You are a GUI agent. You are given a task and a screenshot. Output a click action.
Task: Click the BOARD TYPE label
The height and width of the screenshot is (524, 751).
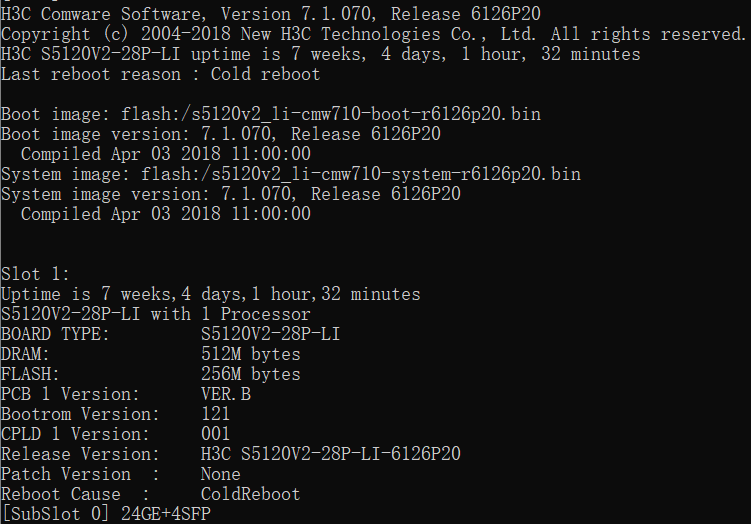point(56,334)
